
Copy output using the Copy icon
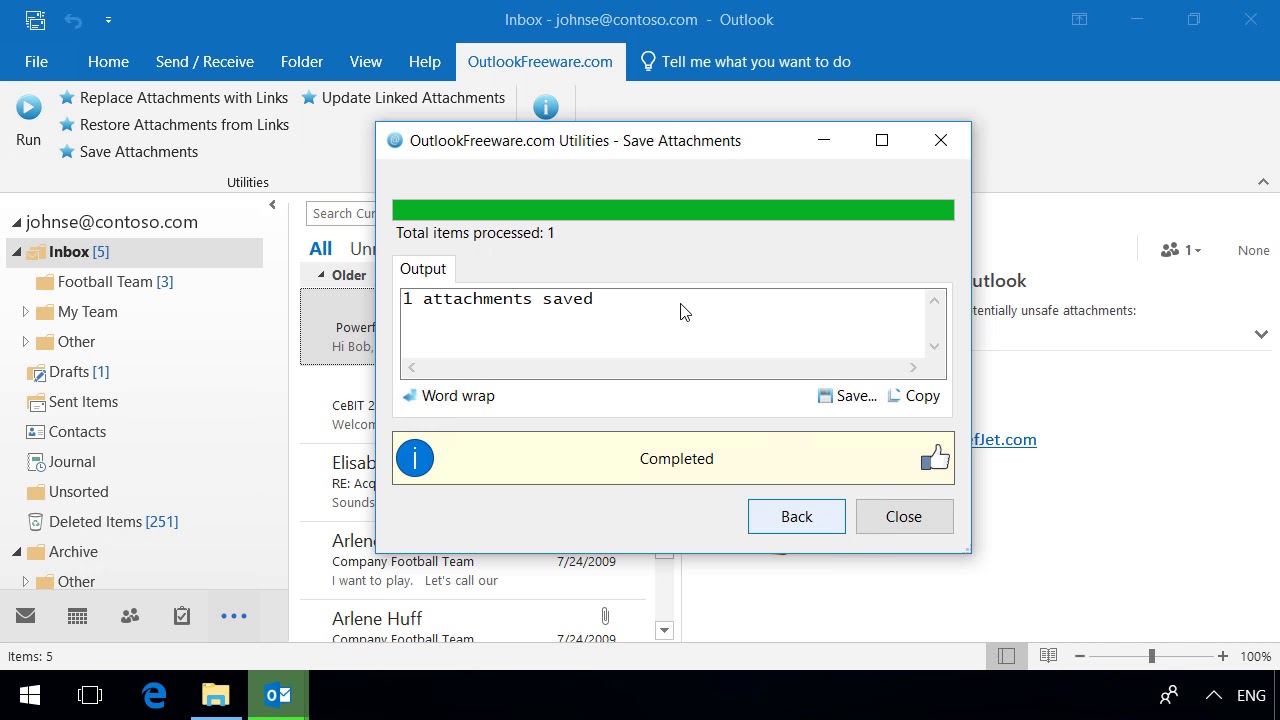(x=894, y=396)
